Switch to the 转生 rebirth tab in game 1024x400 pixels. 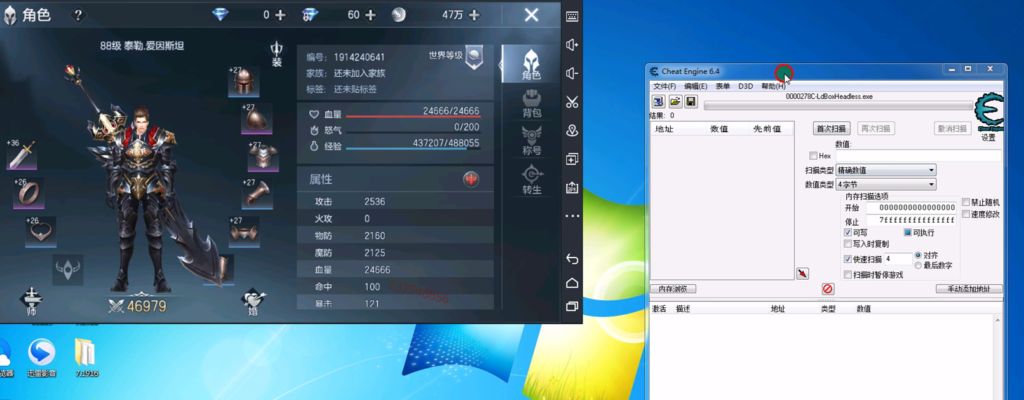(532, 180)
